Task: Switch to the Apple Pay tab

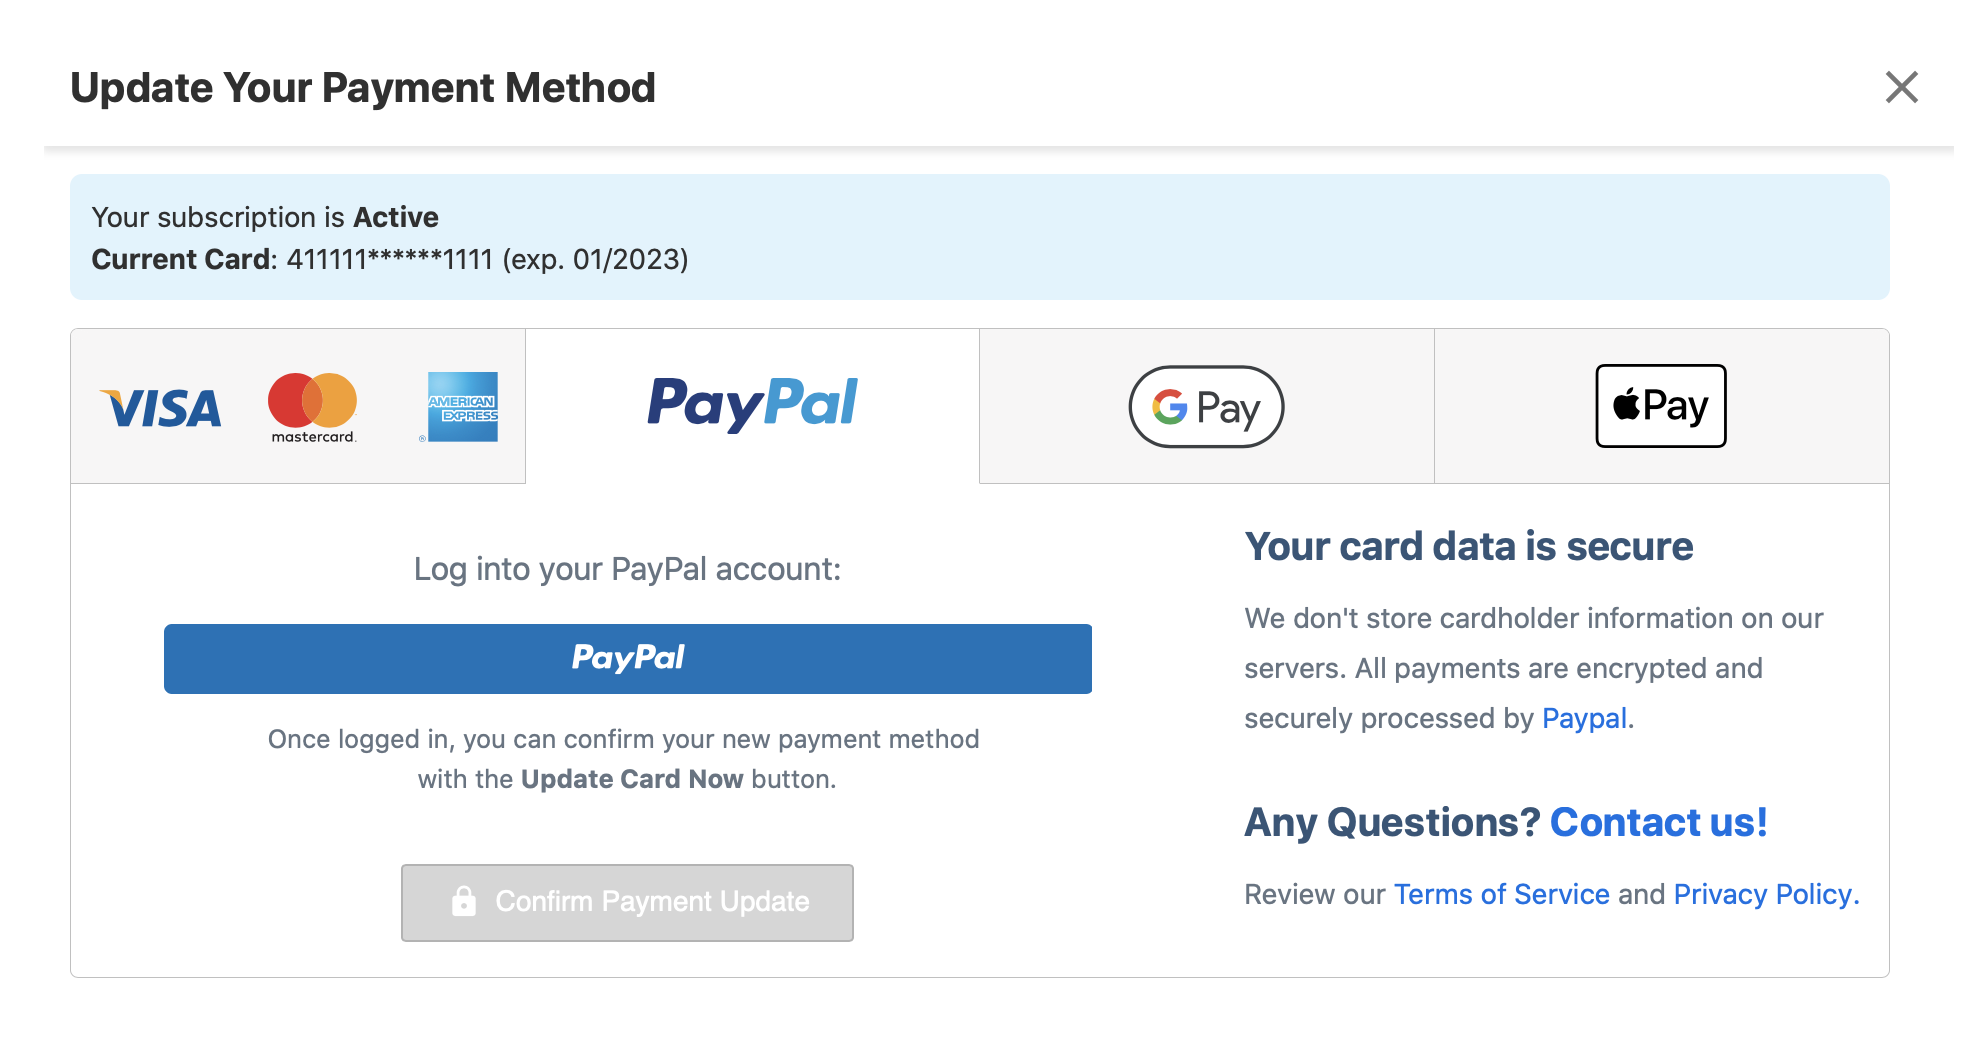Action: tap(1660, 406)
